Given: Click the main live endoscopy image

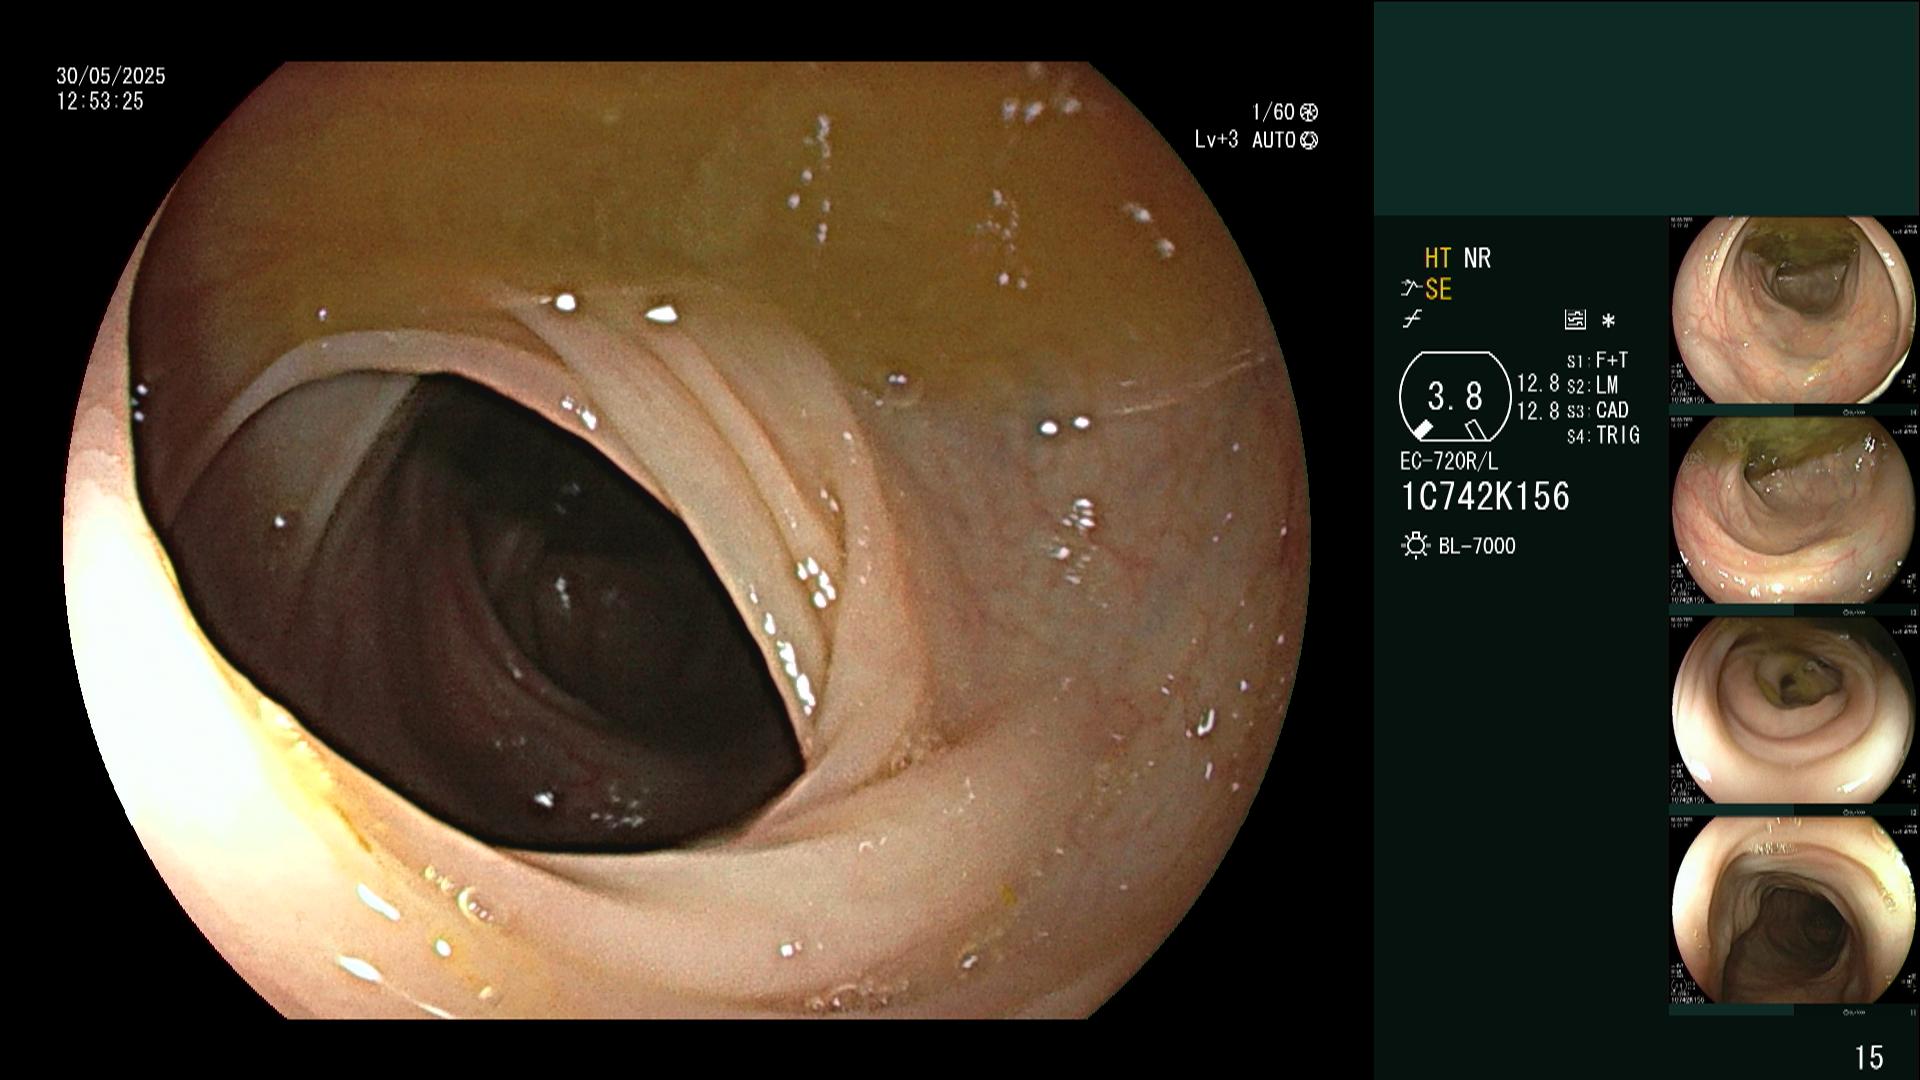Looking at the screenshot, I should tap(686, 540).
